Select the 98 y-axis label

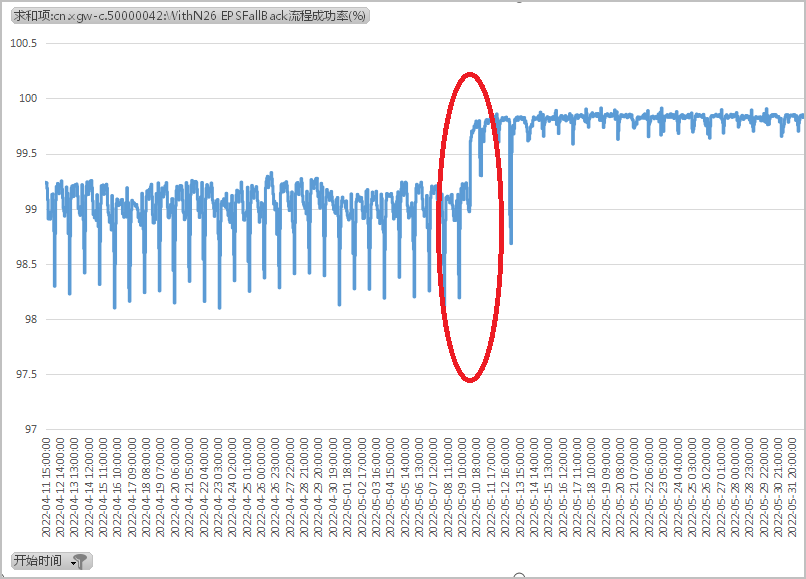(31, 319)
